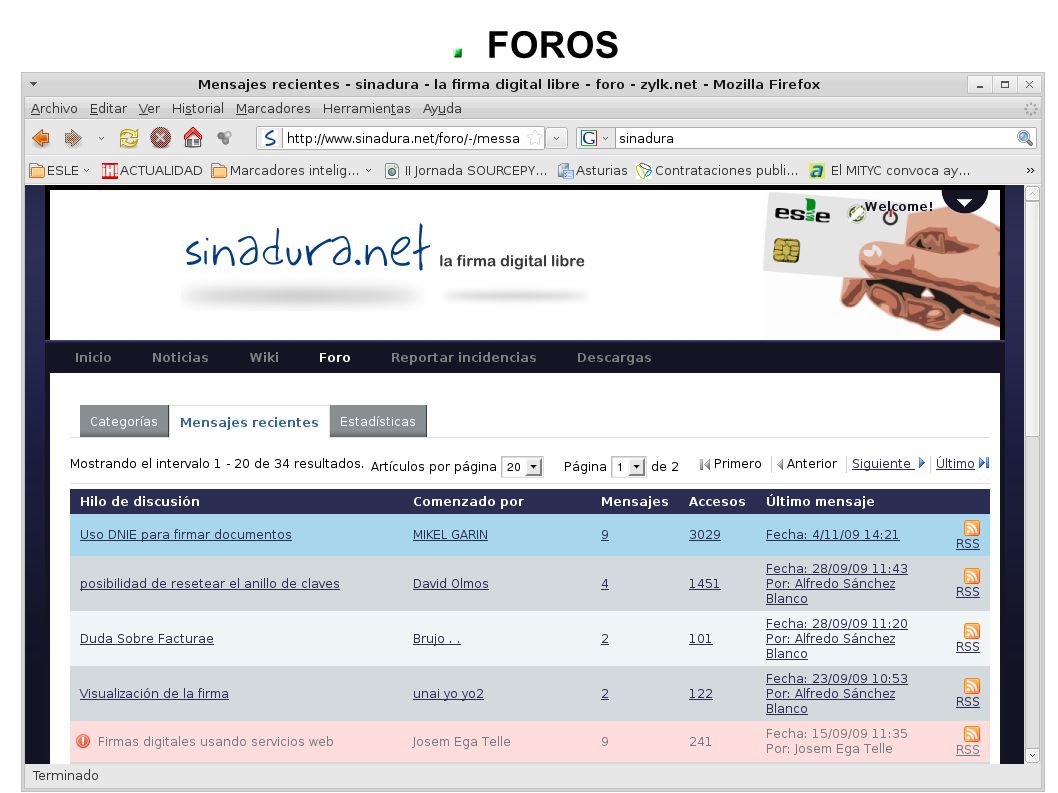Open the Uso DNIE para firmar documentos thread
The image size is (1058, 793).
pos(186,535)
